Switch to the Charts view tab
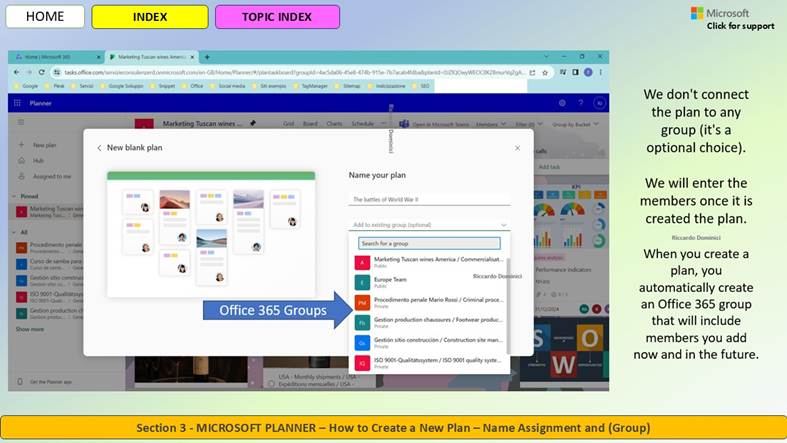Image resolution: width=787 pixels, height=443 pixels. [x=334, y=123]
